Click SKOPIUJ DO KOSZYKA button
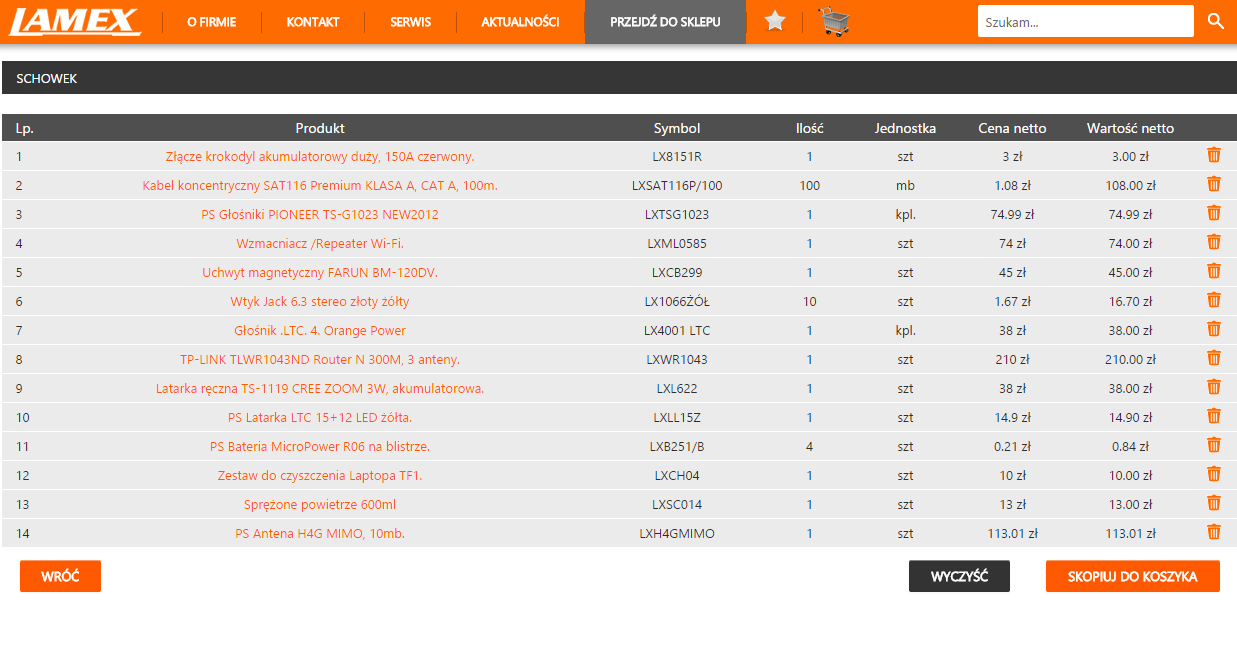This screenshot has height=666, width=1237. [x=1132, y=576]
